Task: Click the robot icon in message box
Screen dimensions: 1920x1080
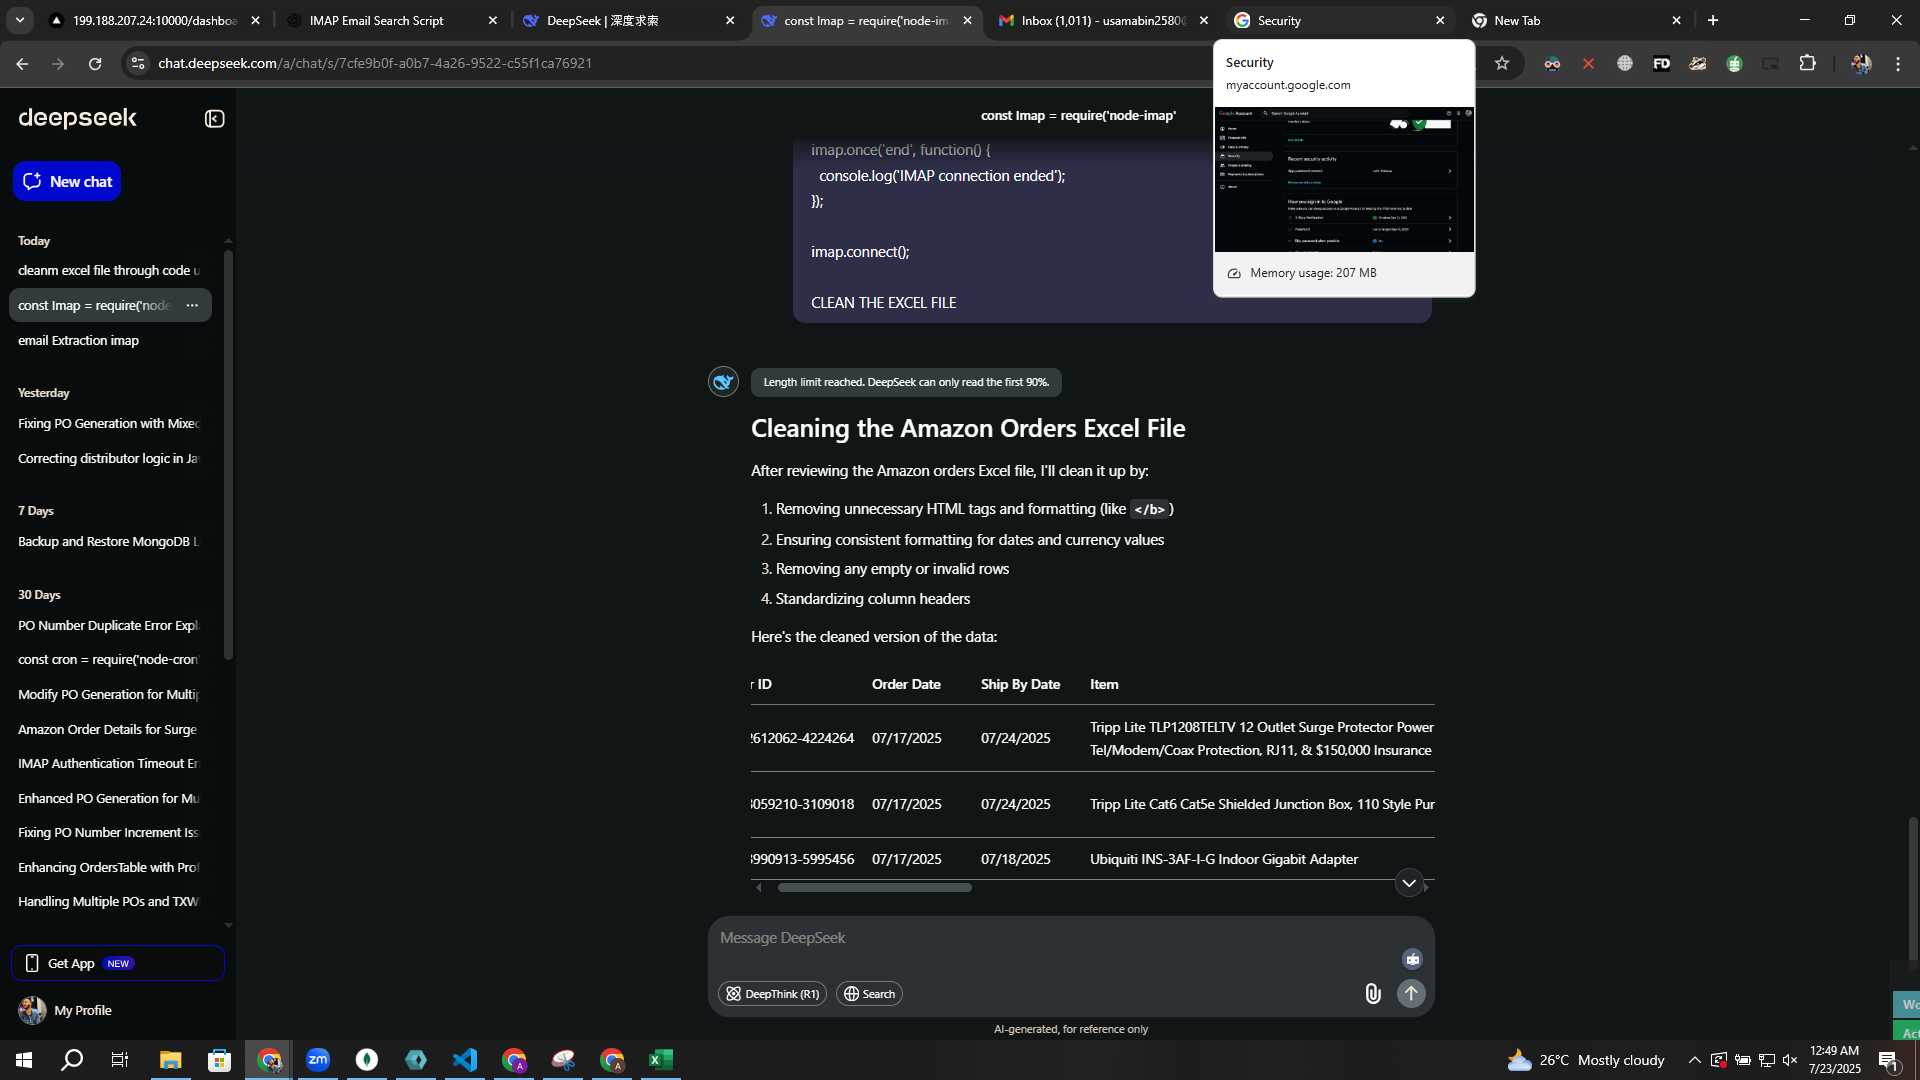Action: [1412, 959]
